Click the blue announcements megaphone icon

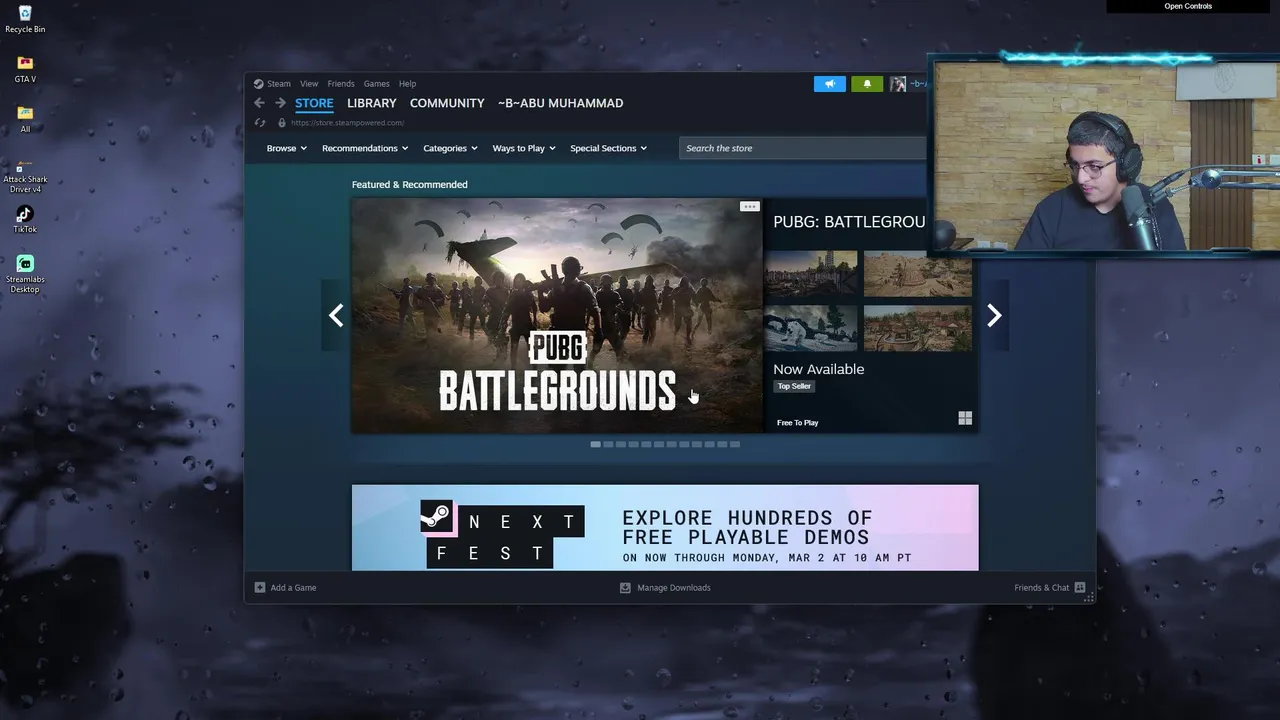(x=829, y=84)
